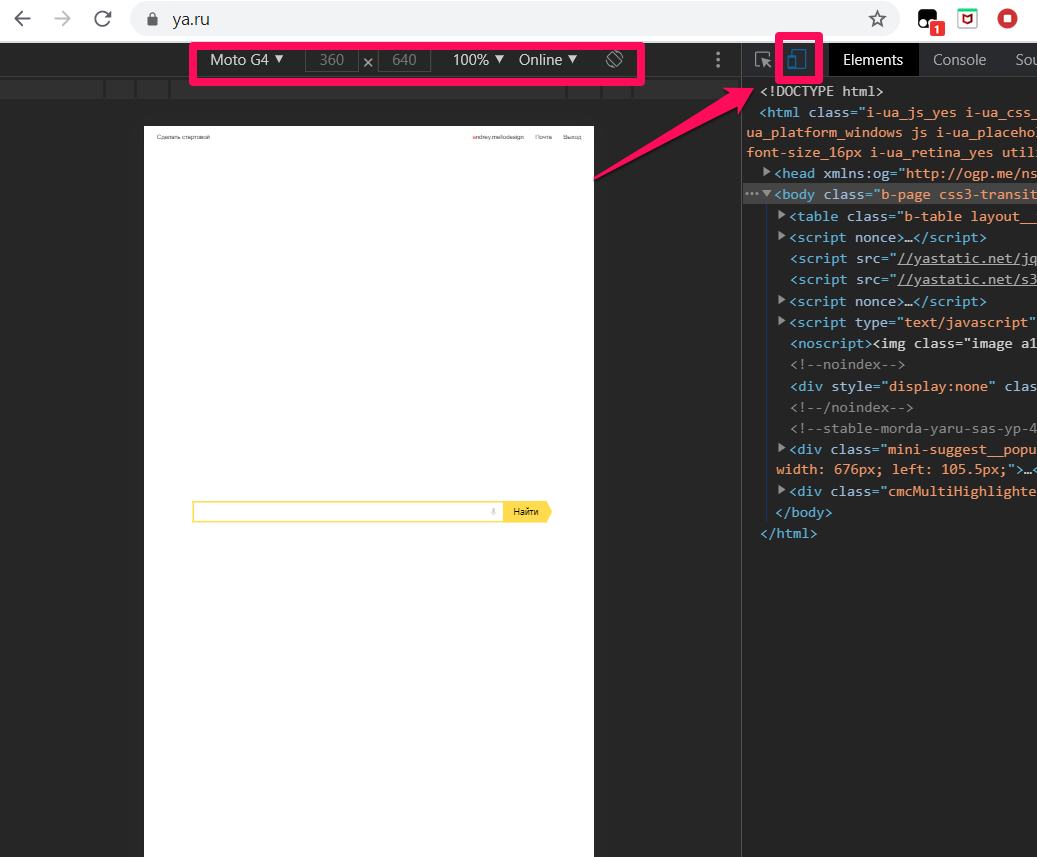Bookmark page with star icon
The height and width of the screenshot is (857, 1037).
pos(877,19)
